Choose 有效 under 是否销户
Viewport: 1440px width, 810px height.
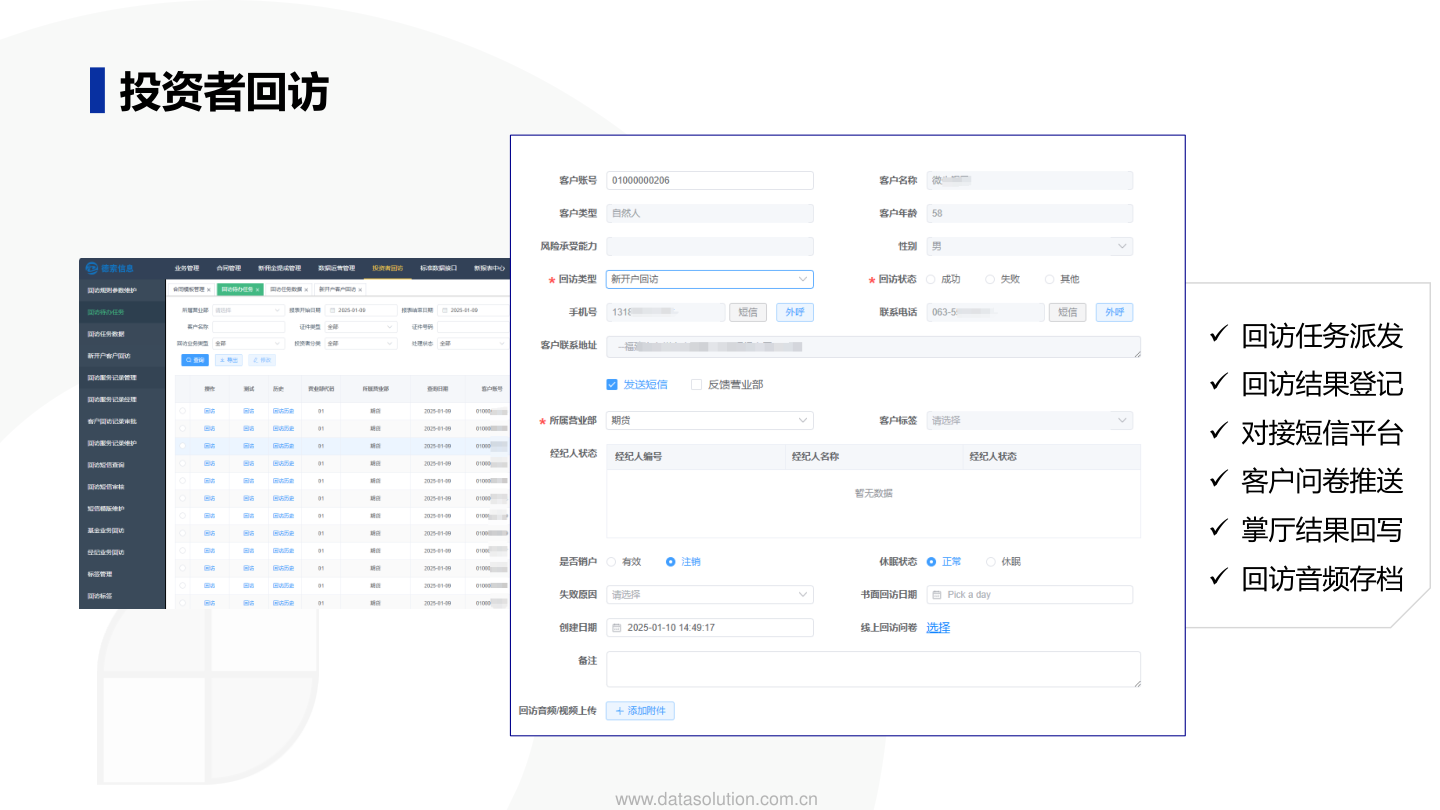pos(611,562)
